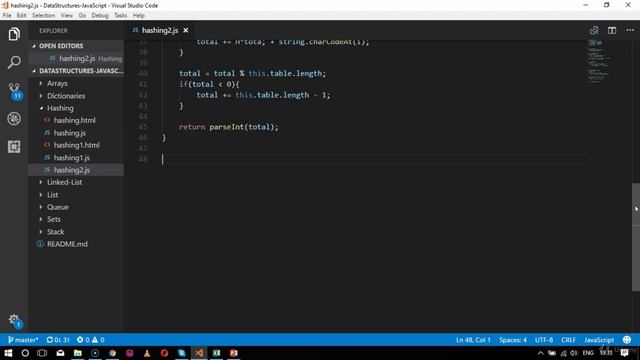This screenshot has height=360, width=640.
Task: Click the return parseInt(total) line
Action: point(229,127)
